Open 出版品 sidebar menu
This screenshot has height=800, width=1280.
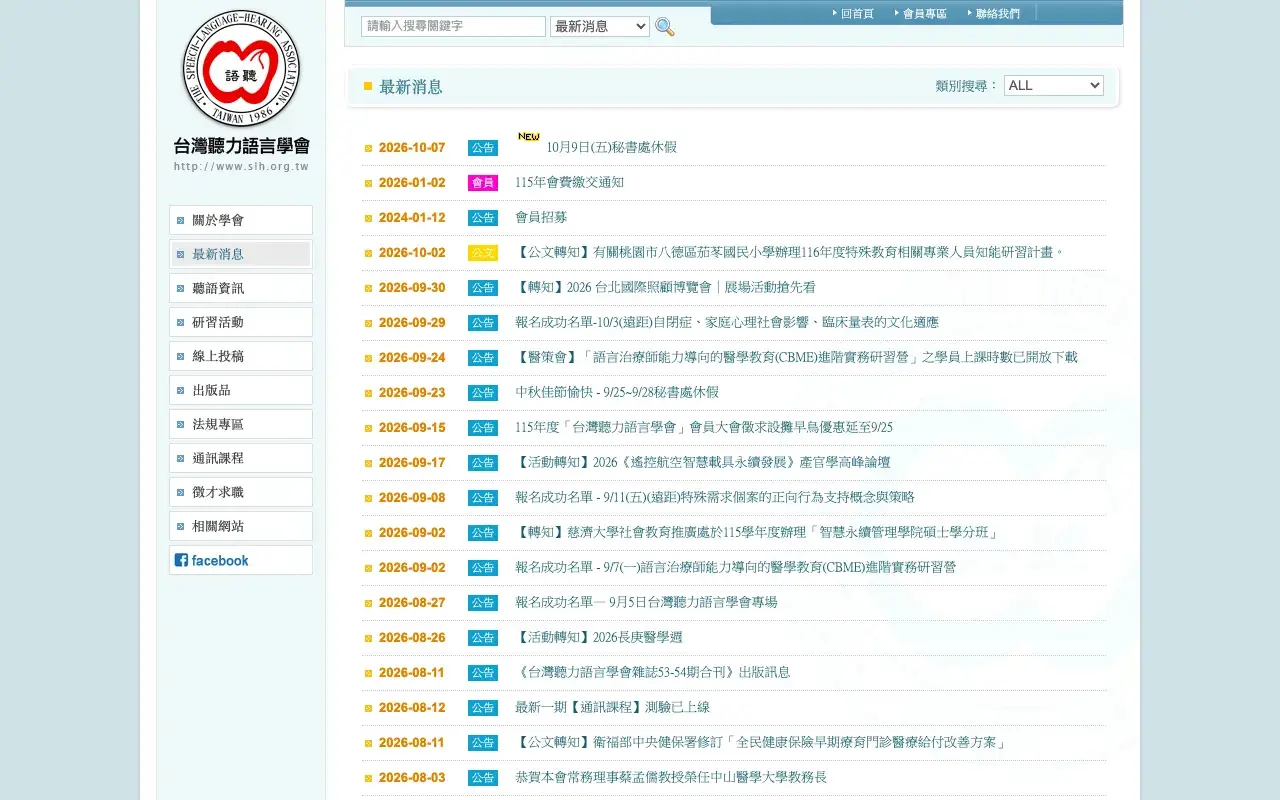[x=241, y=390]
